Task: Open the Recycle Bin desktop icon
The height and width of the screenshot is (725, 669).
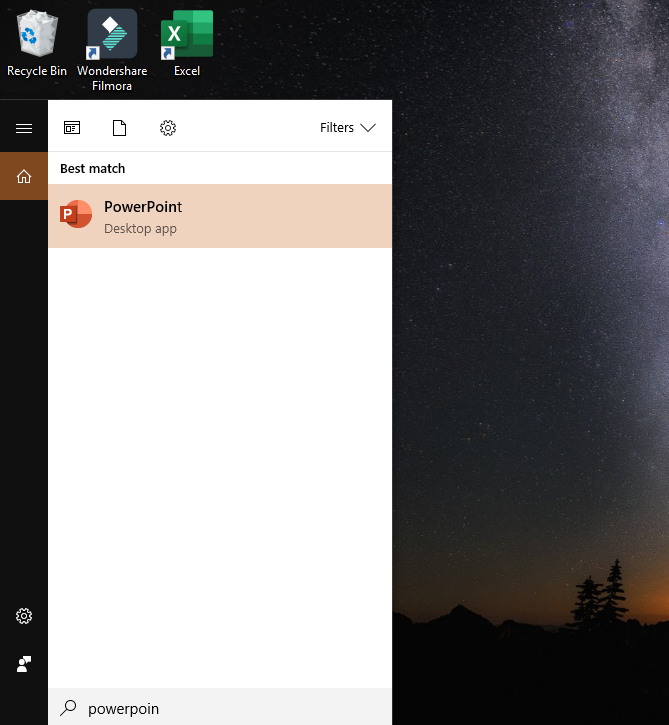Action: [37, 35]
